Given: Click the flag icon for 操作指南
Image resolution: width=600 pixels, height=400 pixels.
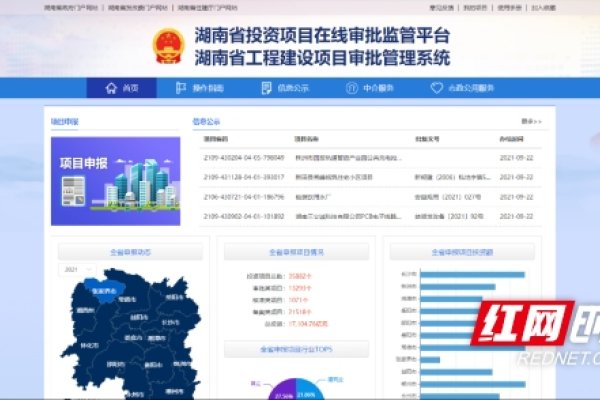Looking at the screenshot, I should 181,88.
